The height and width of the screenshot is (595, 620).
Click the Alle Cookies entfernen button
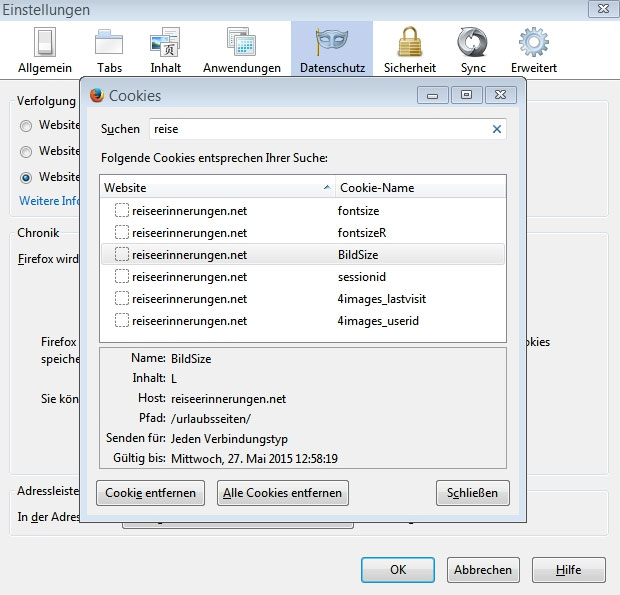(x=283, y=493)
